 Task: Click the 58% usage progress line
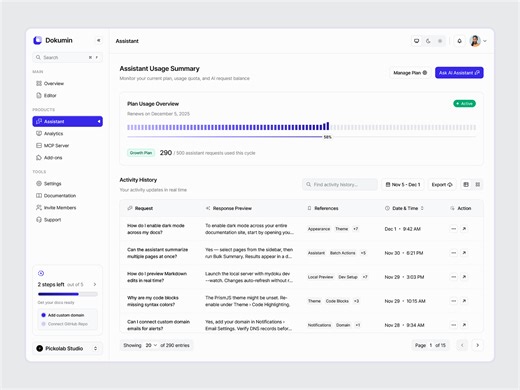click(x=301, y=137)
